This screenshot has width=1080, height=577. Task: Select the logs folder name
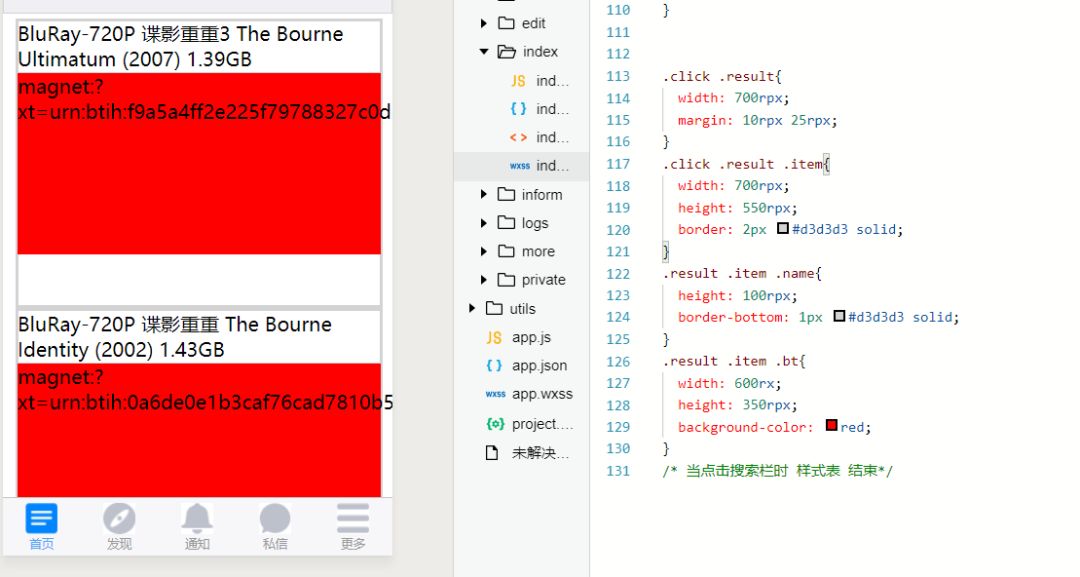click(x=534, y=223)
